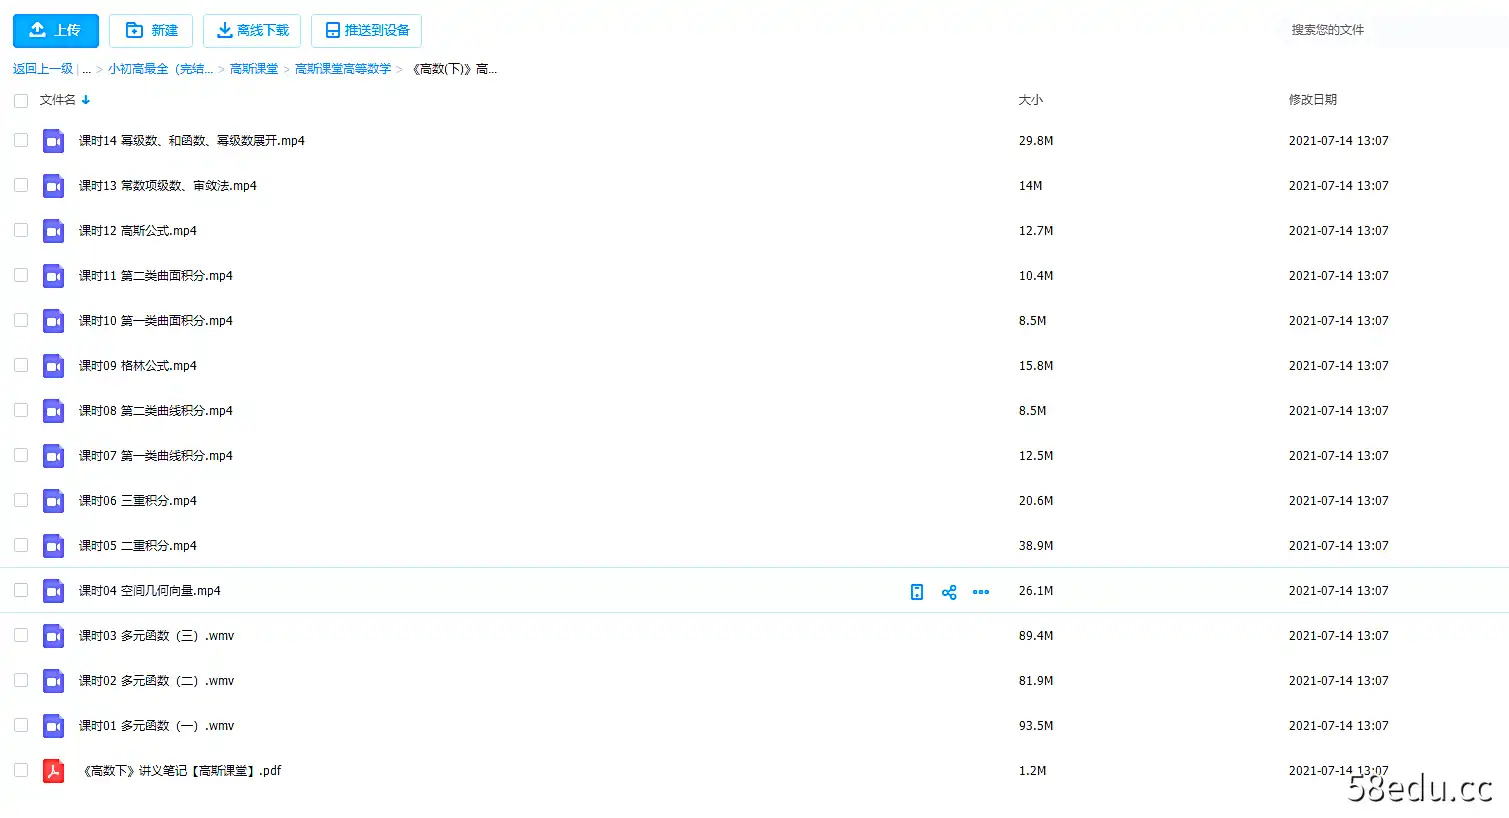Click the video icon of 课时01 多元函数（一）
The height and width of the screenshot is (818, 1509).
click(x=54, y=726)
